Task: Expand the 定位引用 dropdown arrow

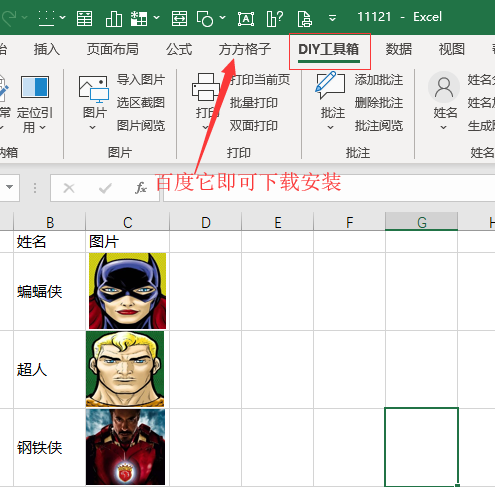Action: [x=43, y=127]
